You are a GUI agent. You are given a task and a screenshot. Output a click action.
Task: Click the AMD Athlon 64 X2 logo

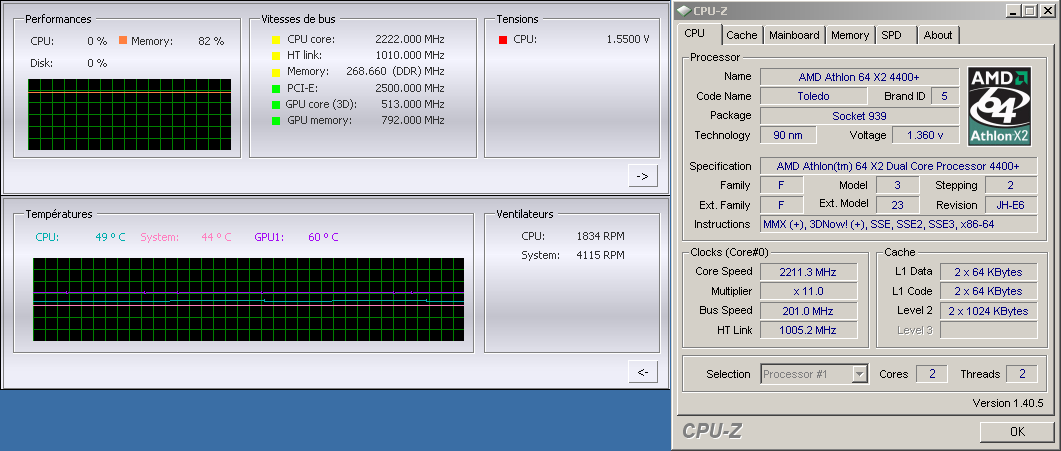point(1000,106)
